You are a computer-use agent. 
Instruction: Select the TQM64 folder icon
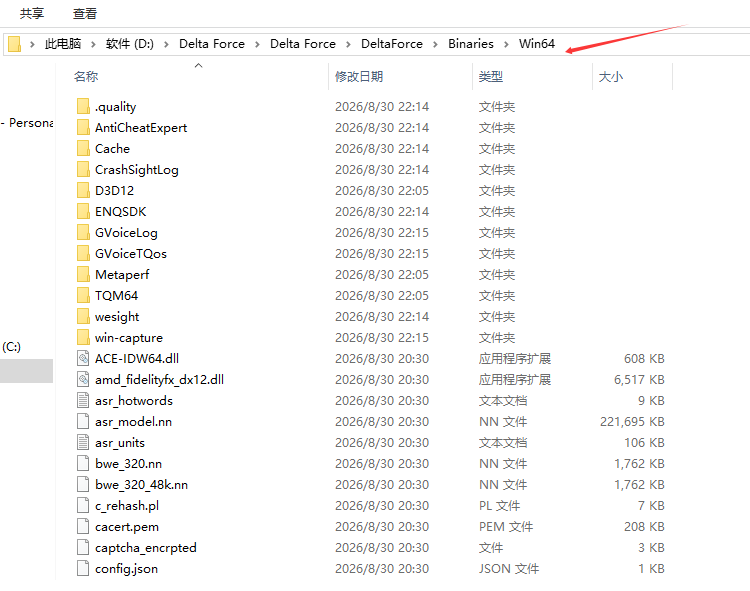(x=83, y=296)
